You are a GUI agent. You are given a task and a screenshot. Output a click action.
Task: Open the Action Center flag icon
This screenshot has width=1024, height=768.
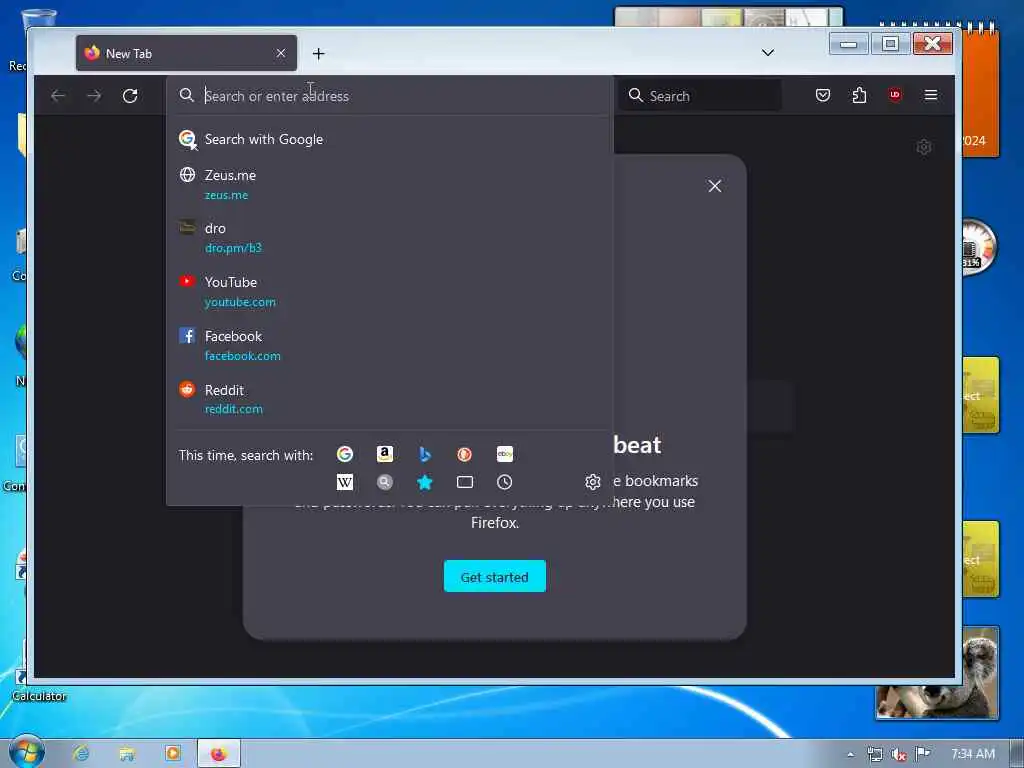click(922, 753)
